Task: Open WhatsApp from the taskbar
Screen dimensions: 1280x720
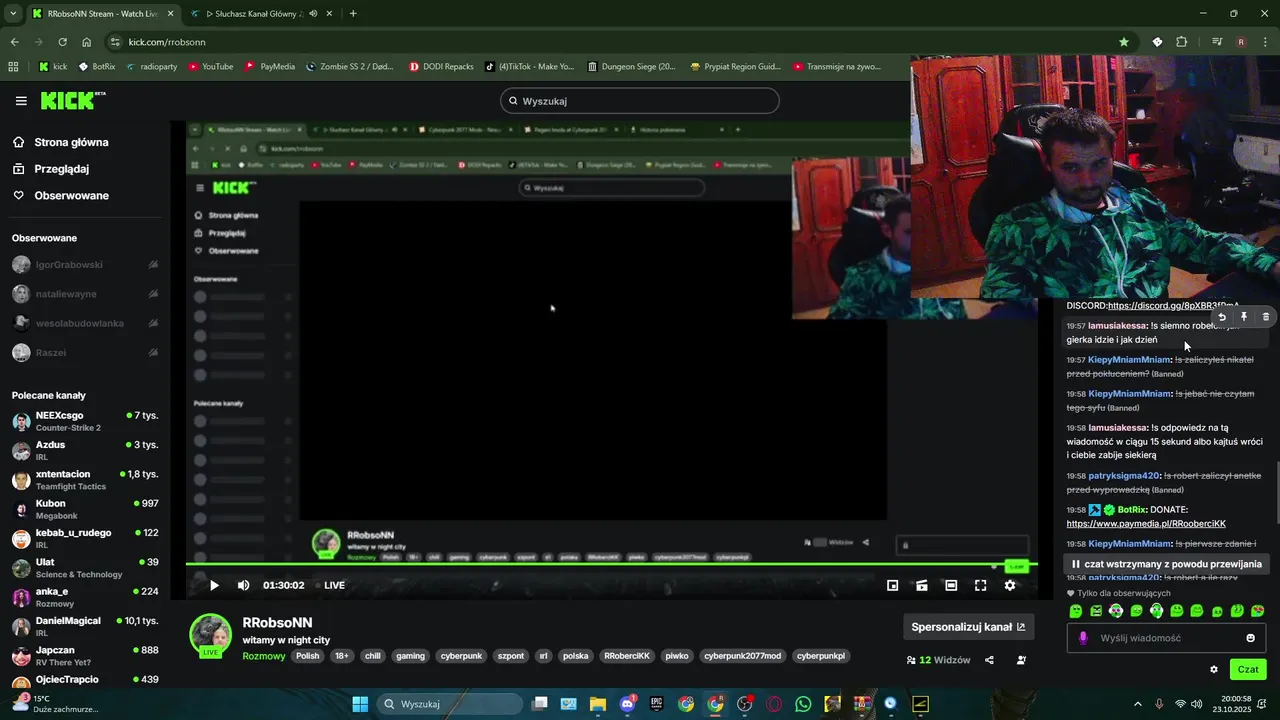Action: pos(803,704)
